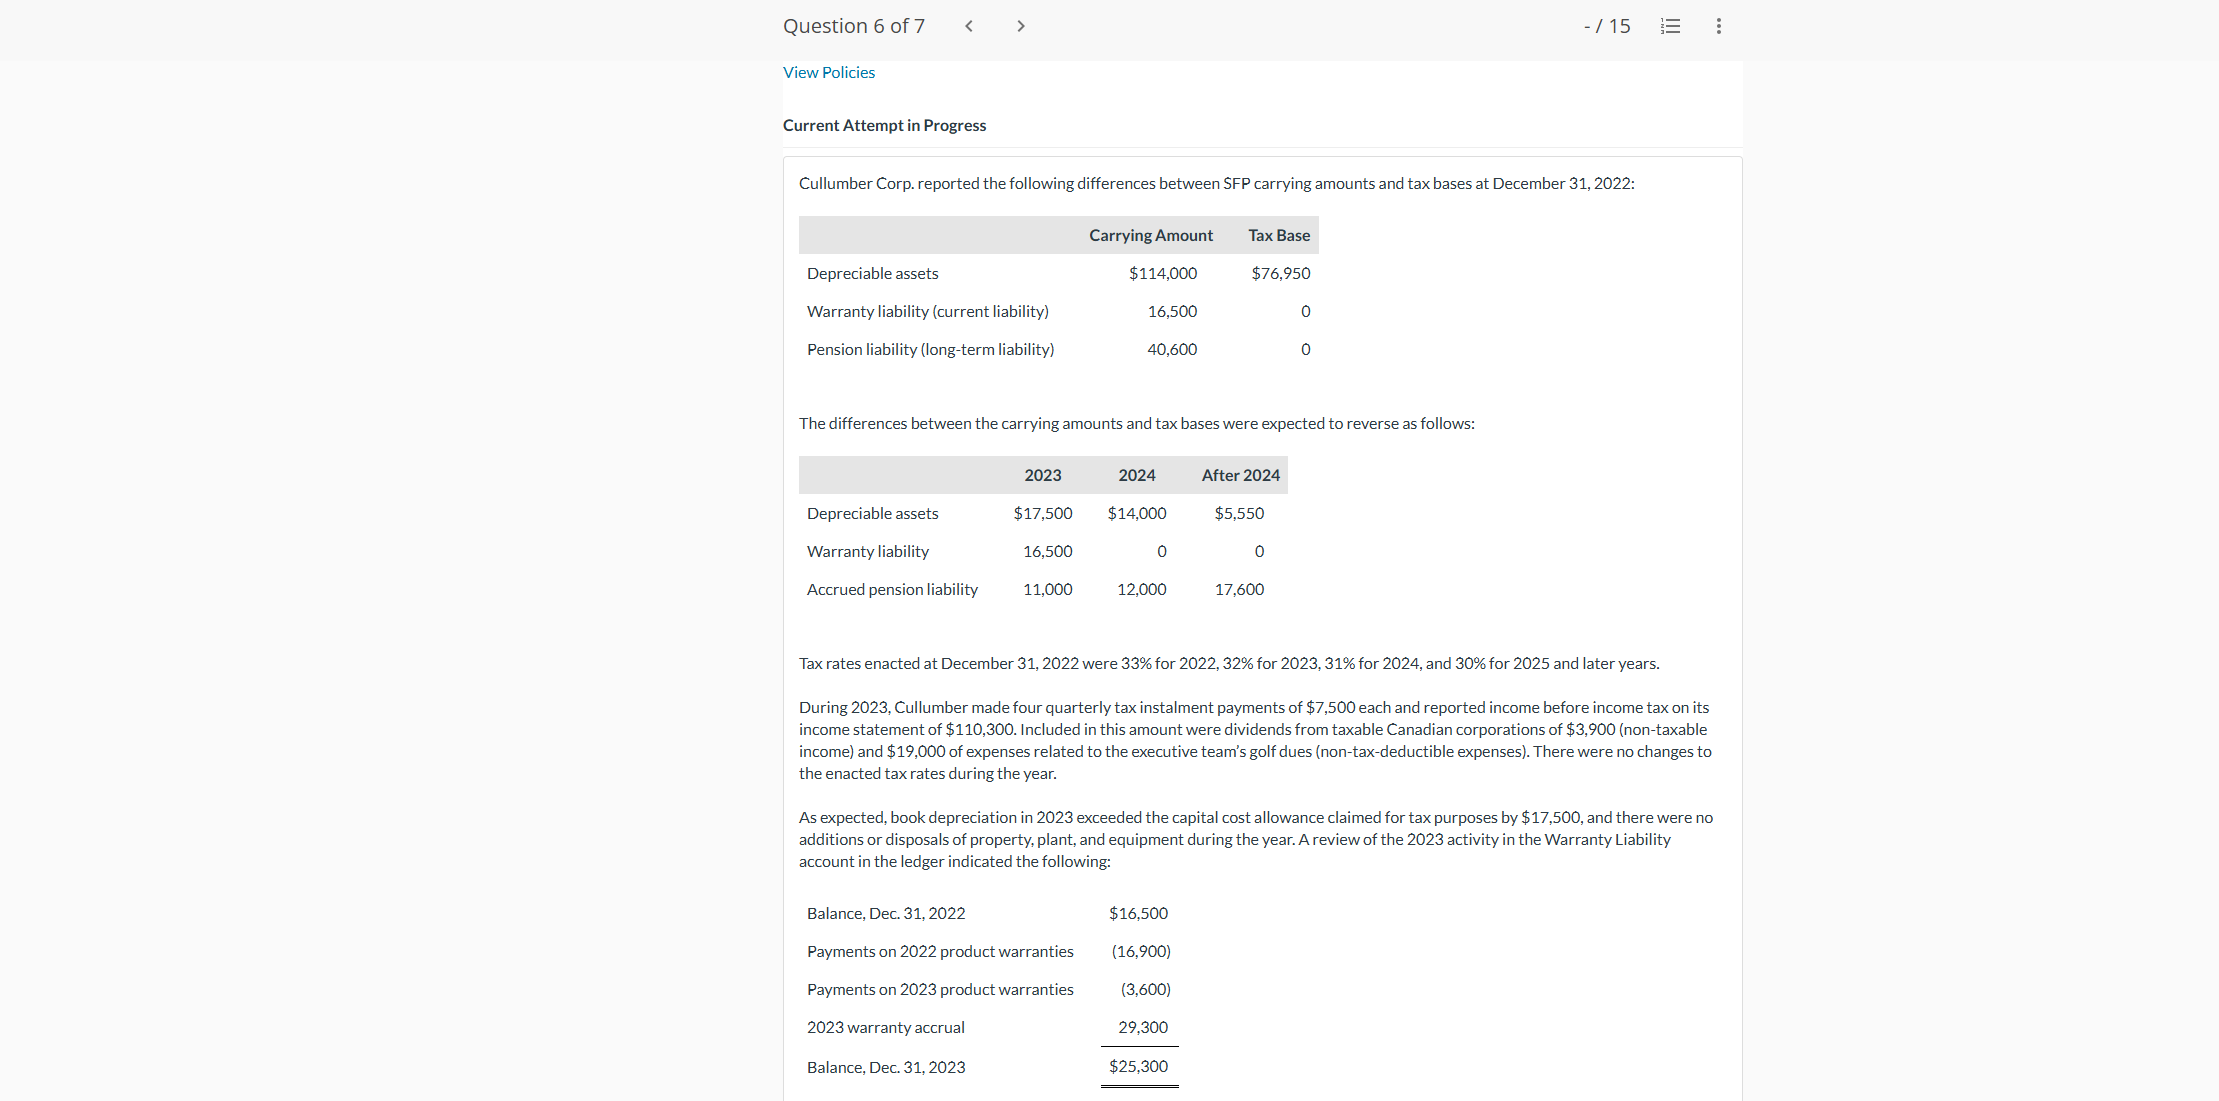This screenshot has height=1101, width=2219.
Task: Click the "2023 warranty accrual" amount
Action: point(1142,1027)
